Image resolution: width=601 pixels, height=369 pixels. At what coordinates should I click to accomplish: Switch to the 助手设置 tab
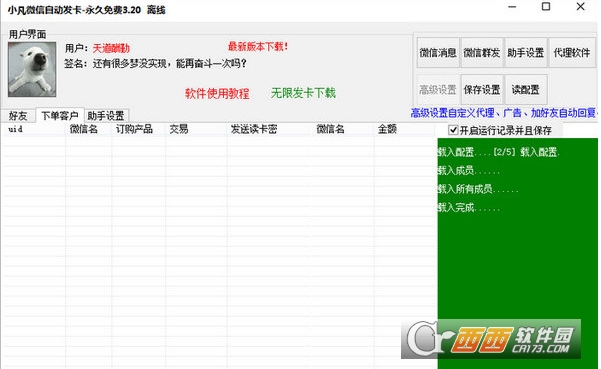click(106, 116)
